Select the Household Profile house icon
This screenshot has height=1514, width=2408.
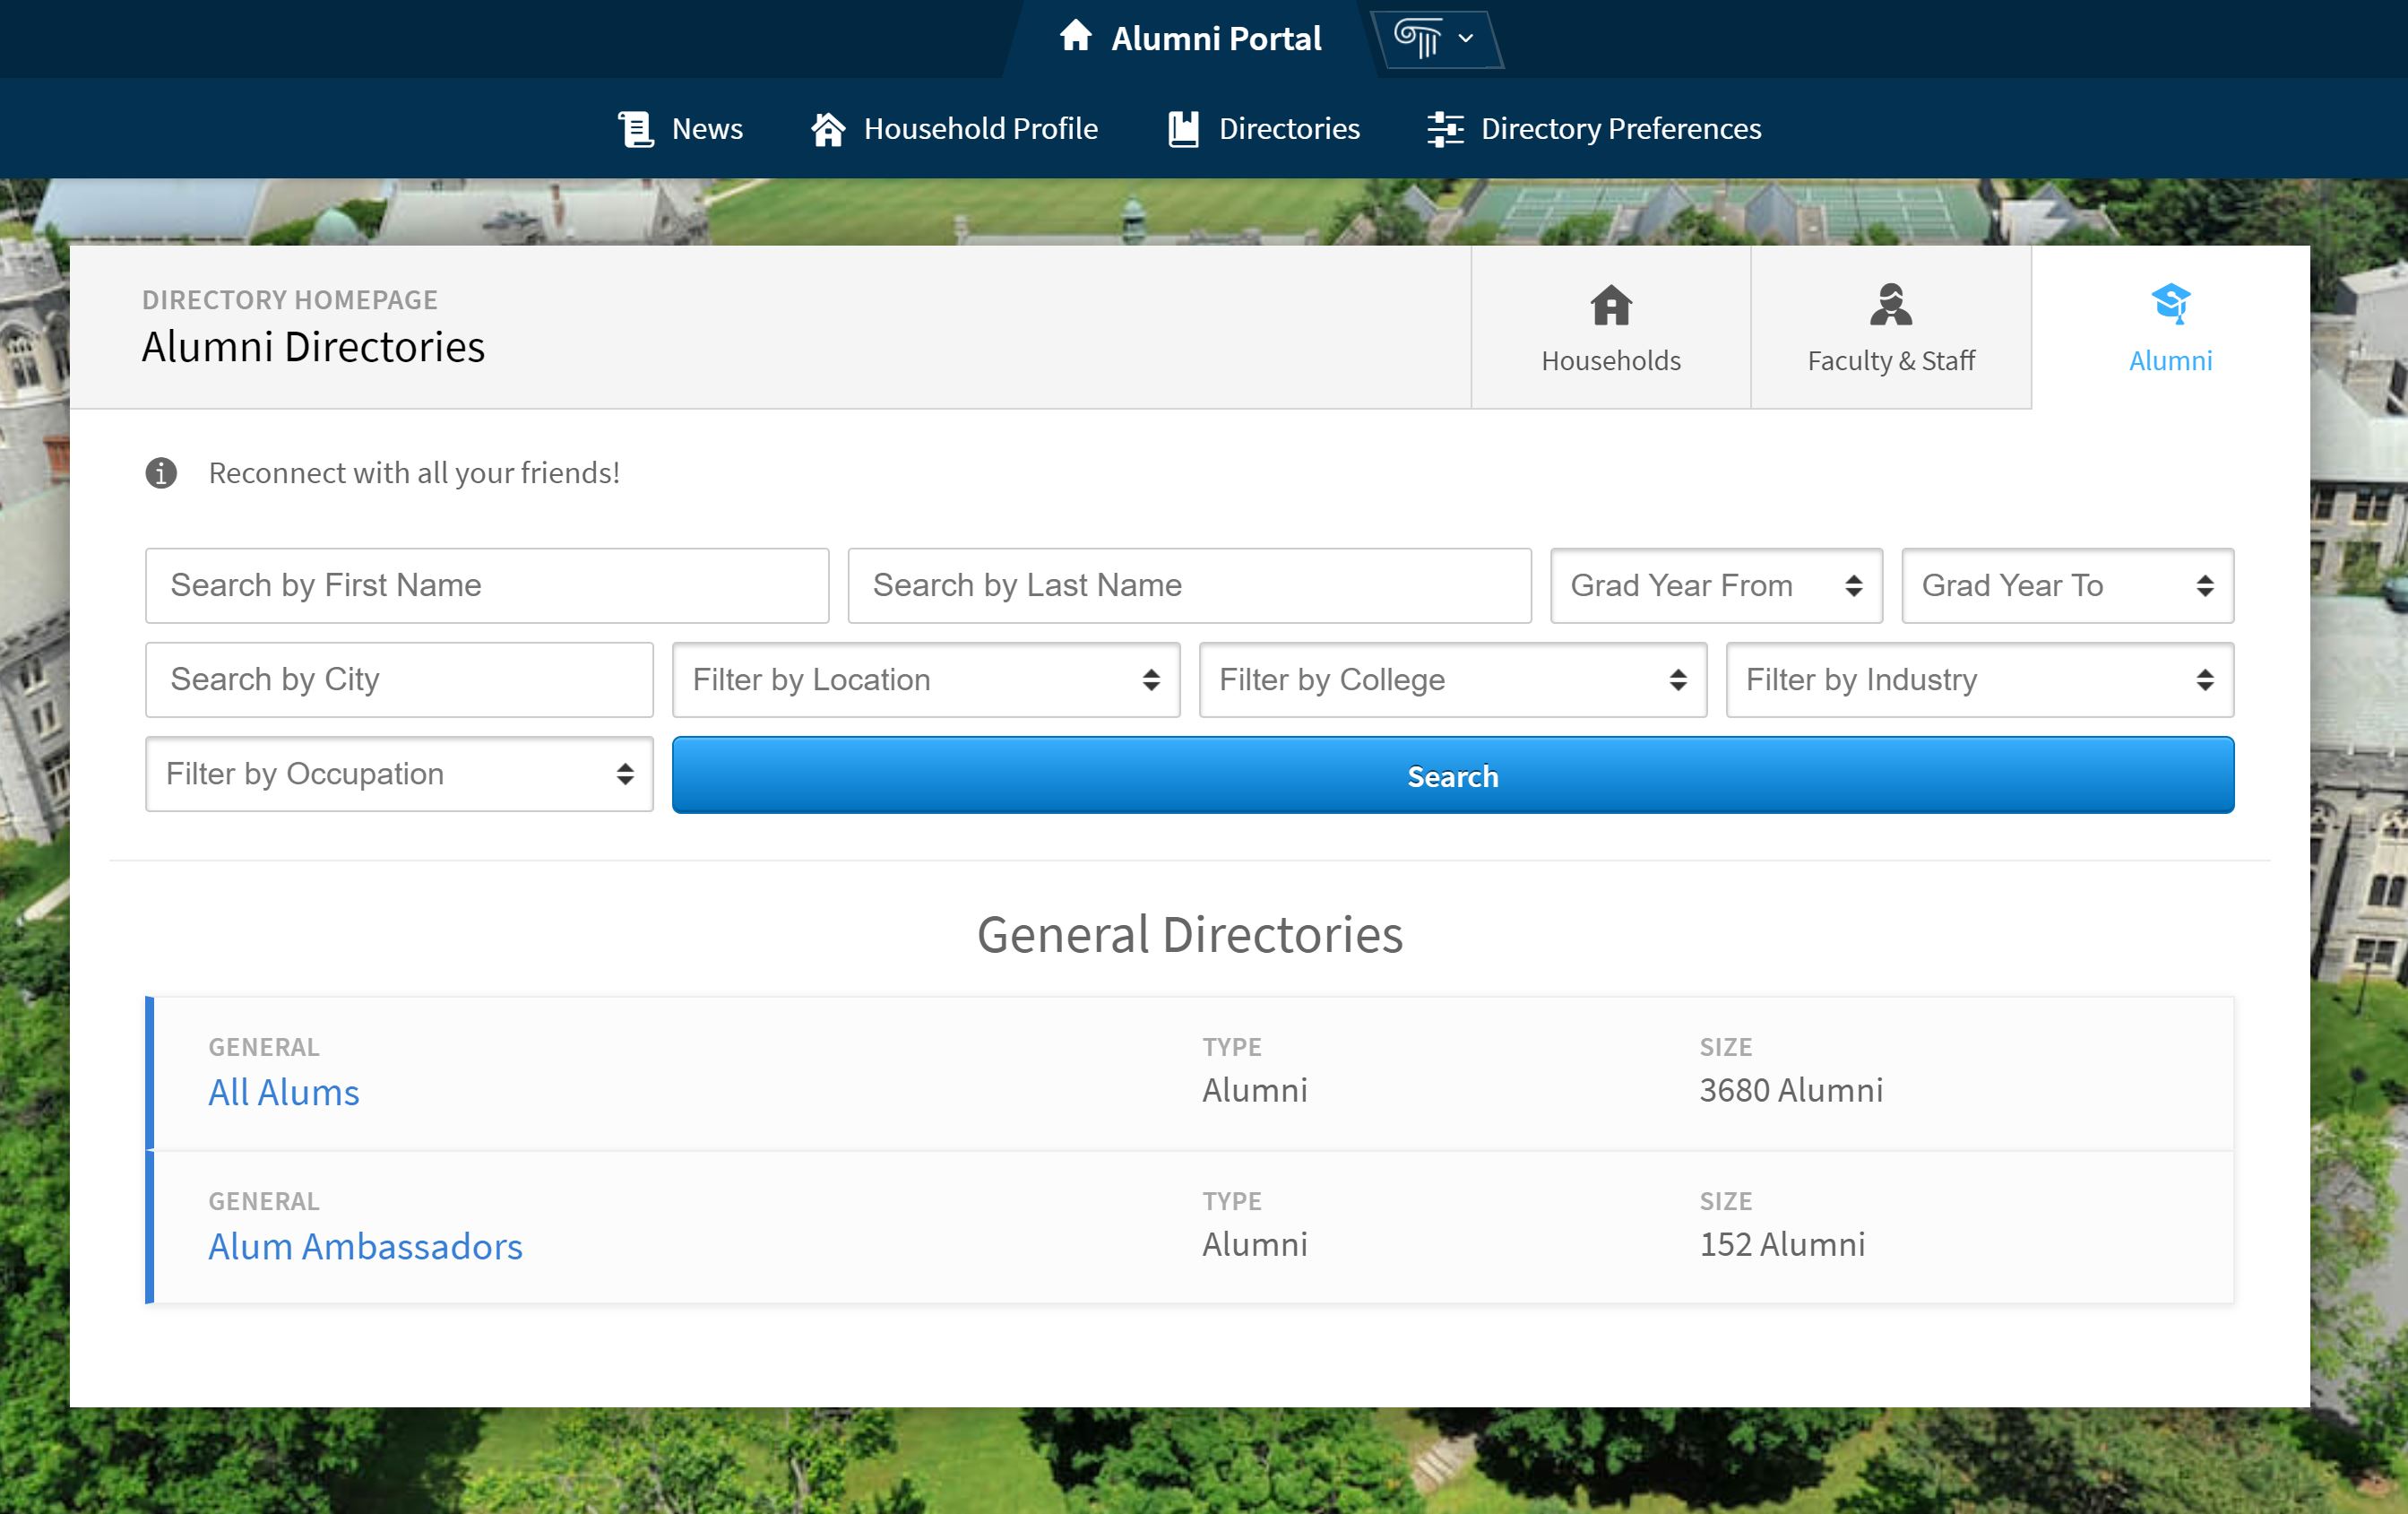point(827,128)
